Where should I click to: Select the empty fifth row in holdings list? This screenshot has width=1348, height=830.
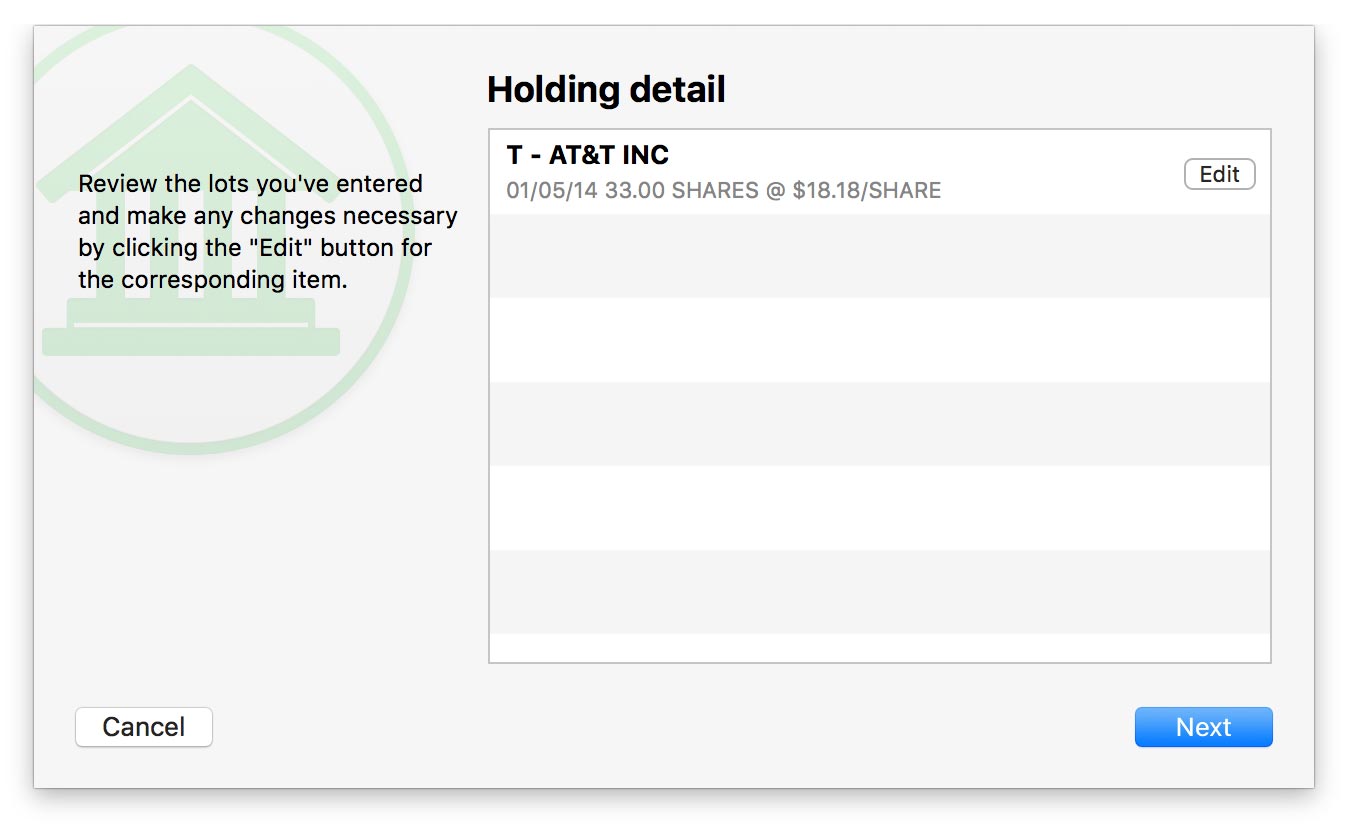(879, 508)
